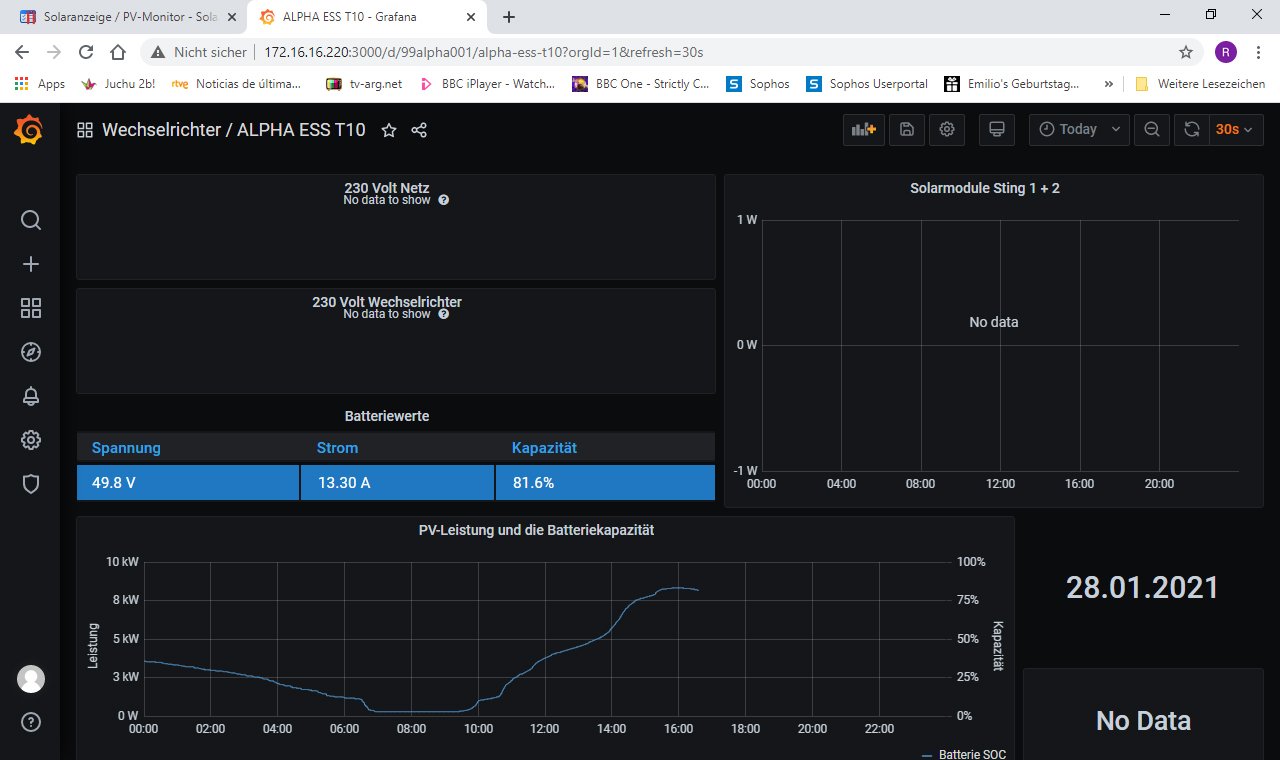Open the Today time range picker
The width and height of the screenshot is (1280, 760).
pos(1079,129)
